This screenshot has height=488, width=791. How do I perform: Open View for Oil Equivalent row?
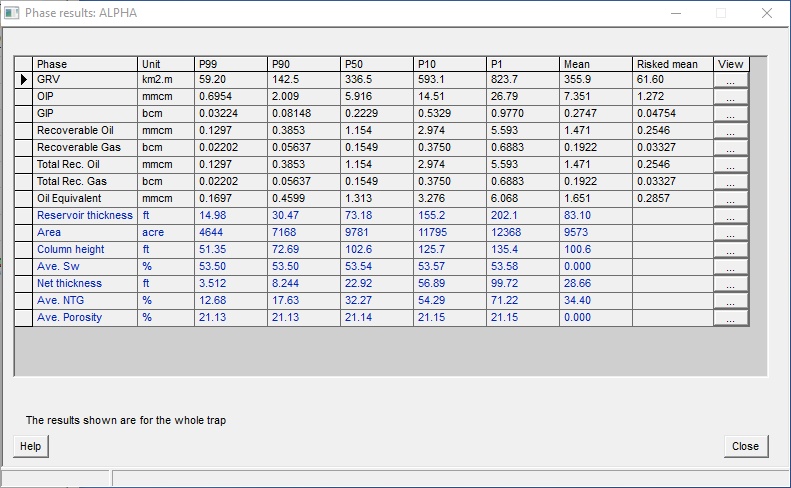click(730, 199)
